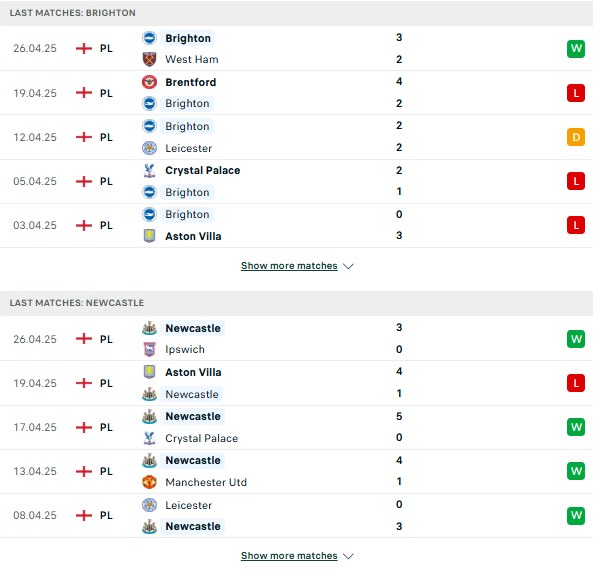The height and width of the screenshot is (573, 593).
Task: Open the Crystal Palace team name in Brighton list
Action: coord(203,171)
